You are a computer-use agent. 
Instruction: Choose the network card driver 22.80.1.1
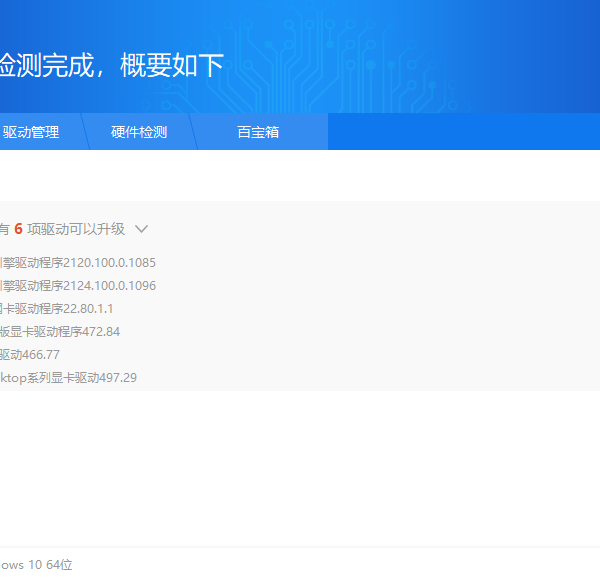click(56, 309)
